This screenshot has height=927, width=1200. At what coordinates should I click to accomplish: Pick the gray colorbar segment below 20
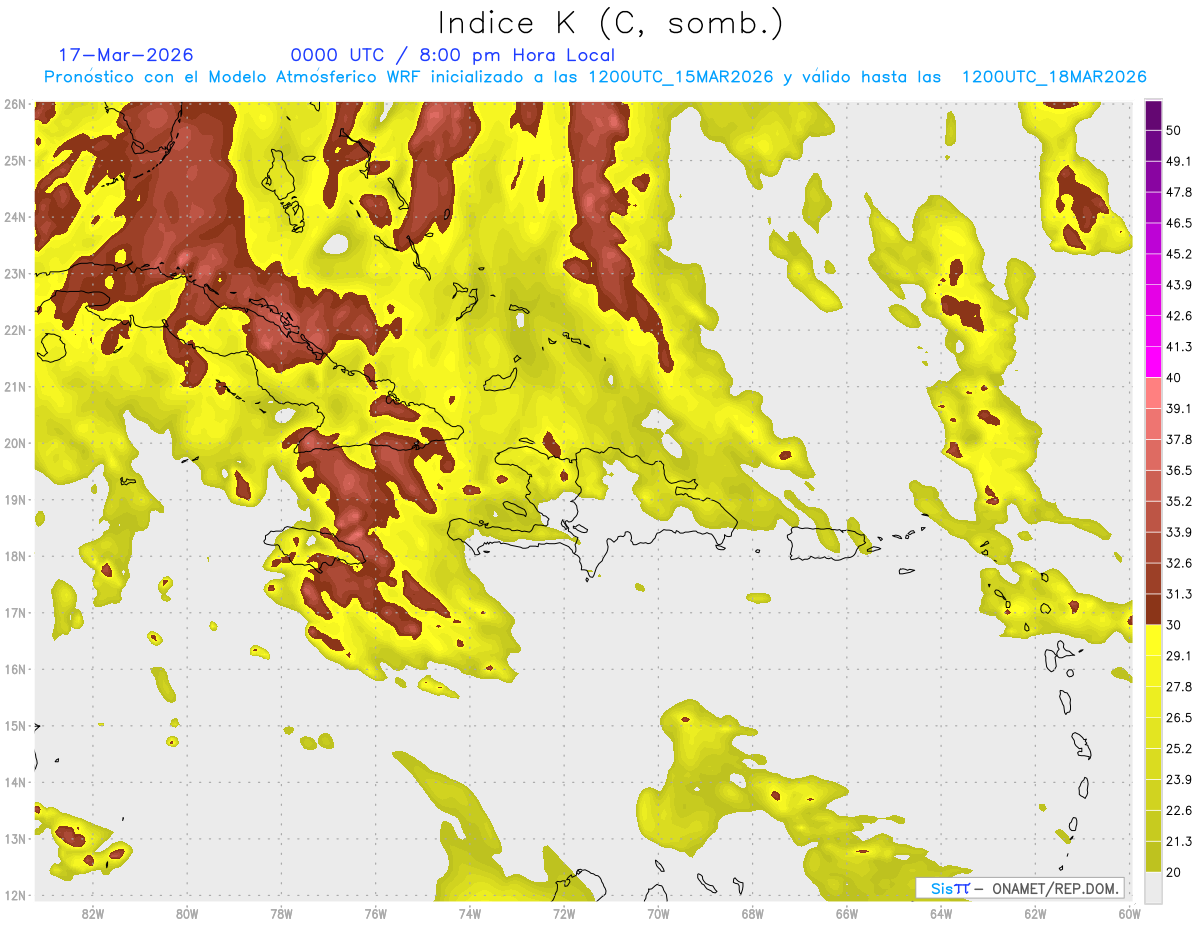tap(1153, 887)
